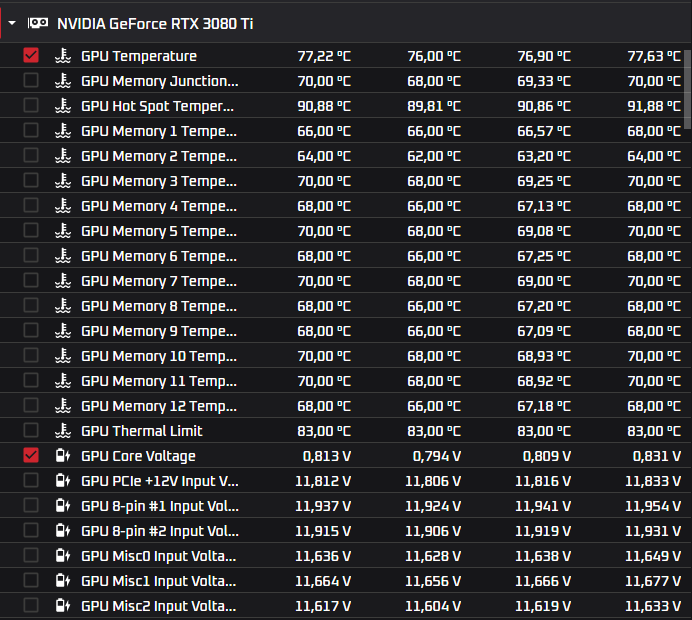The image size is (692, 620).
Task: Click the thermometer icon for GPU Memory 1
Action: click(x=63, y=131)
